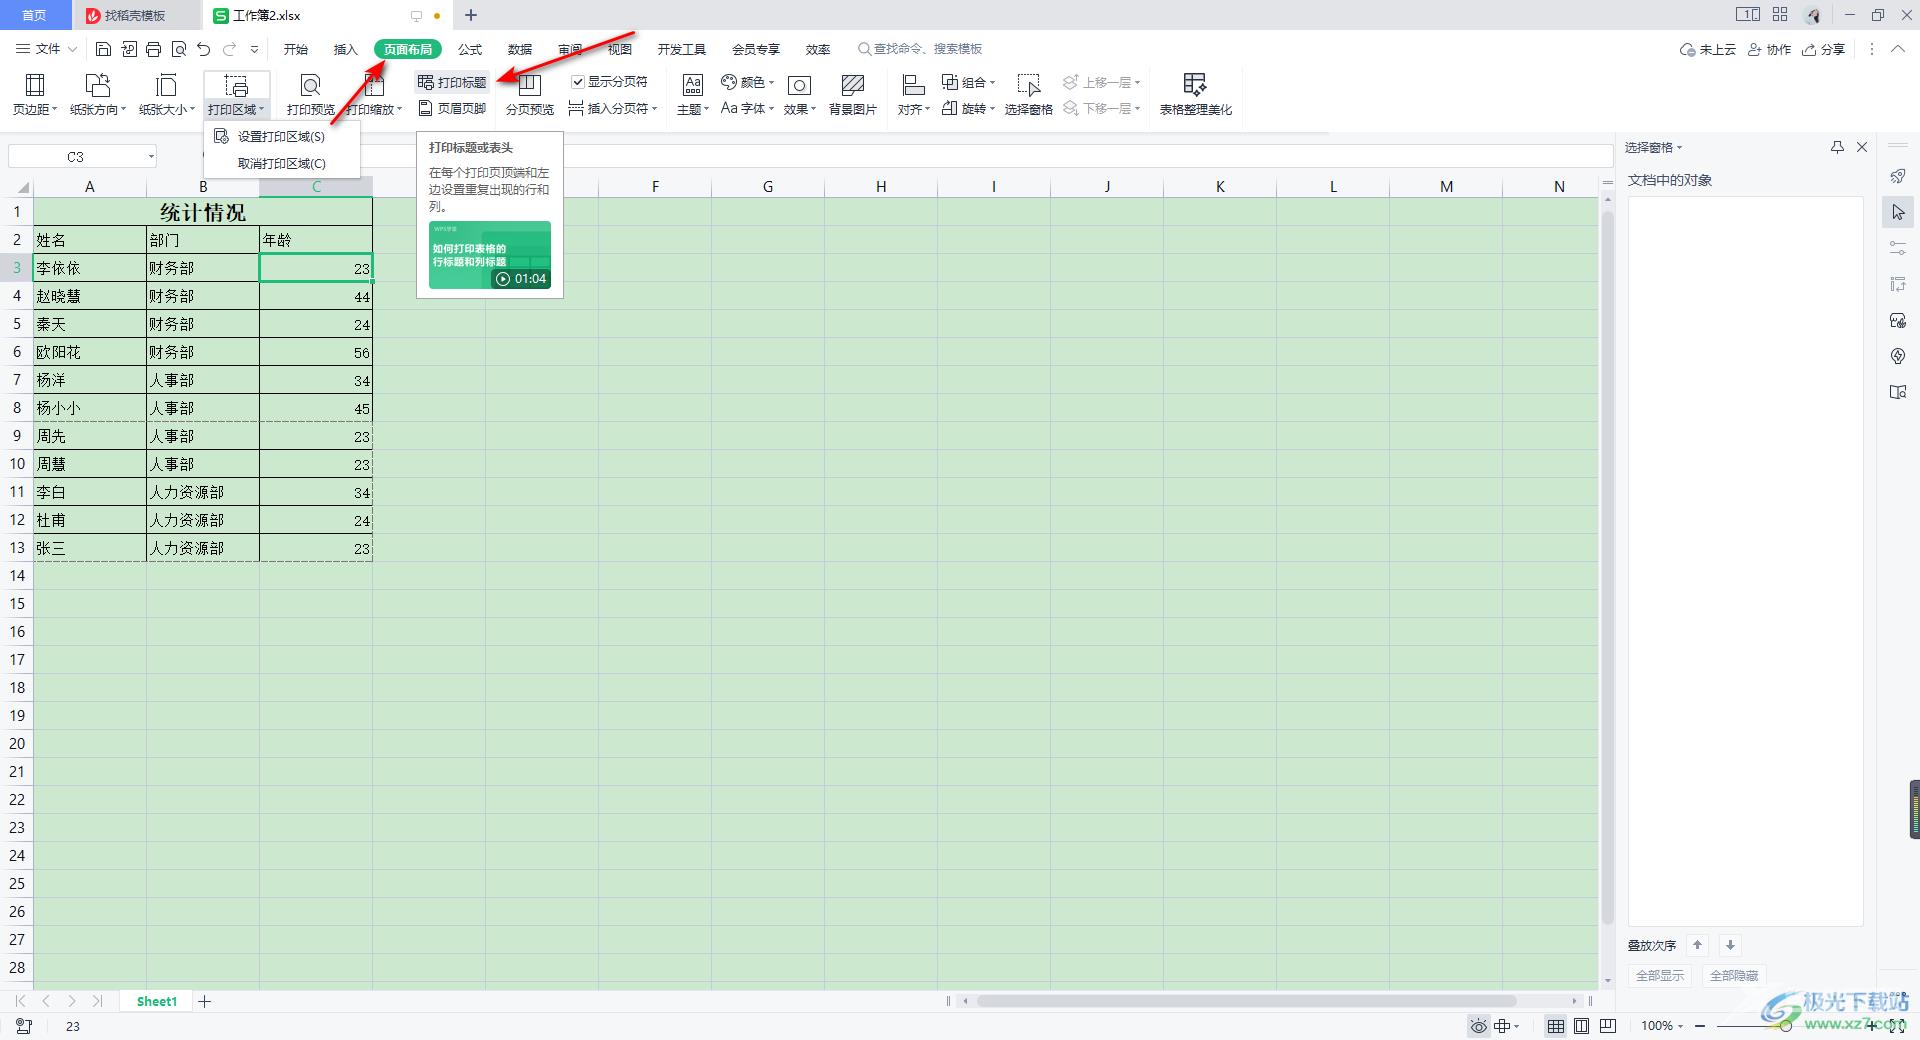Add a new sheet with plus button
The width and height of the screenshot is (1920, 1040).
click(x=205, y=1001)
